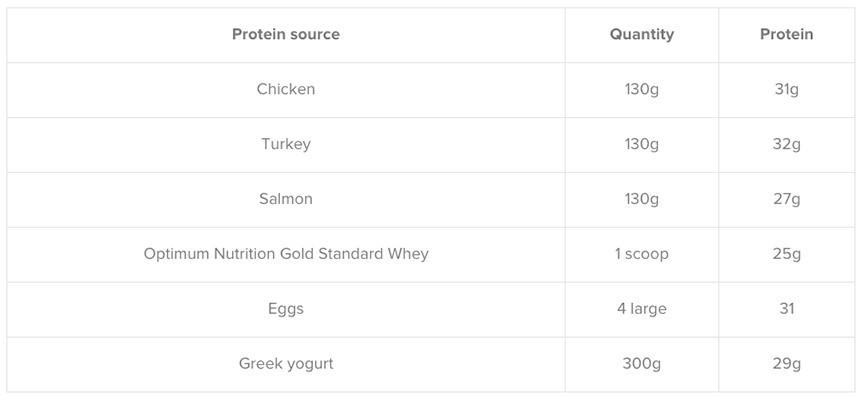
Task: Select the Eggs row label
Action: coord(286,309)
